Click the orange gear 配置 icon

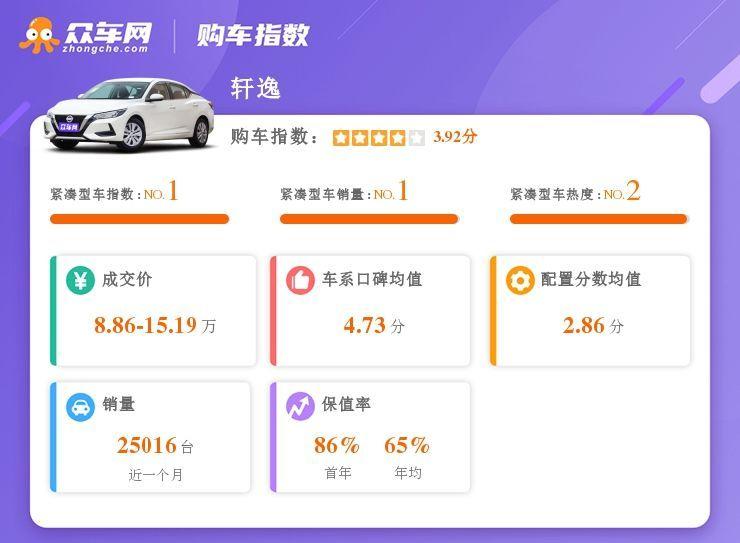point(520,281)
